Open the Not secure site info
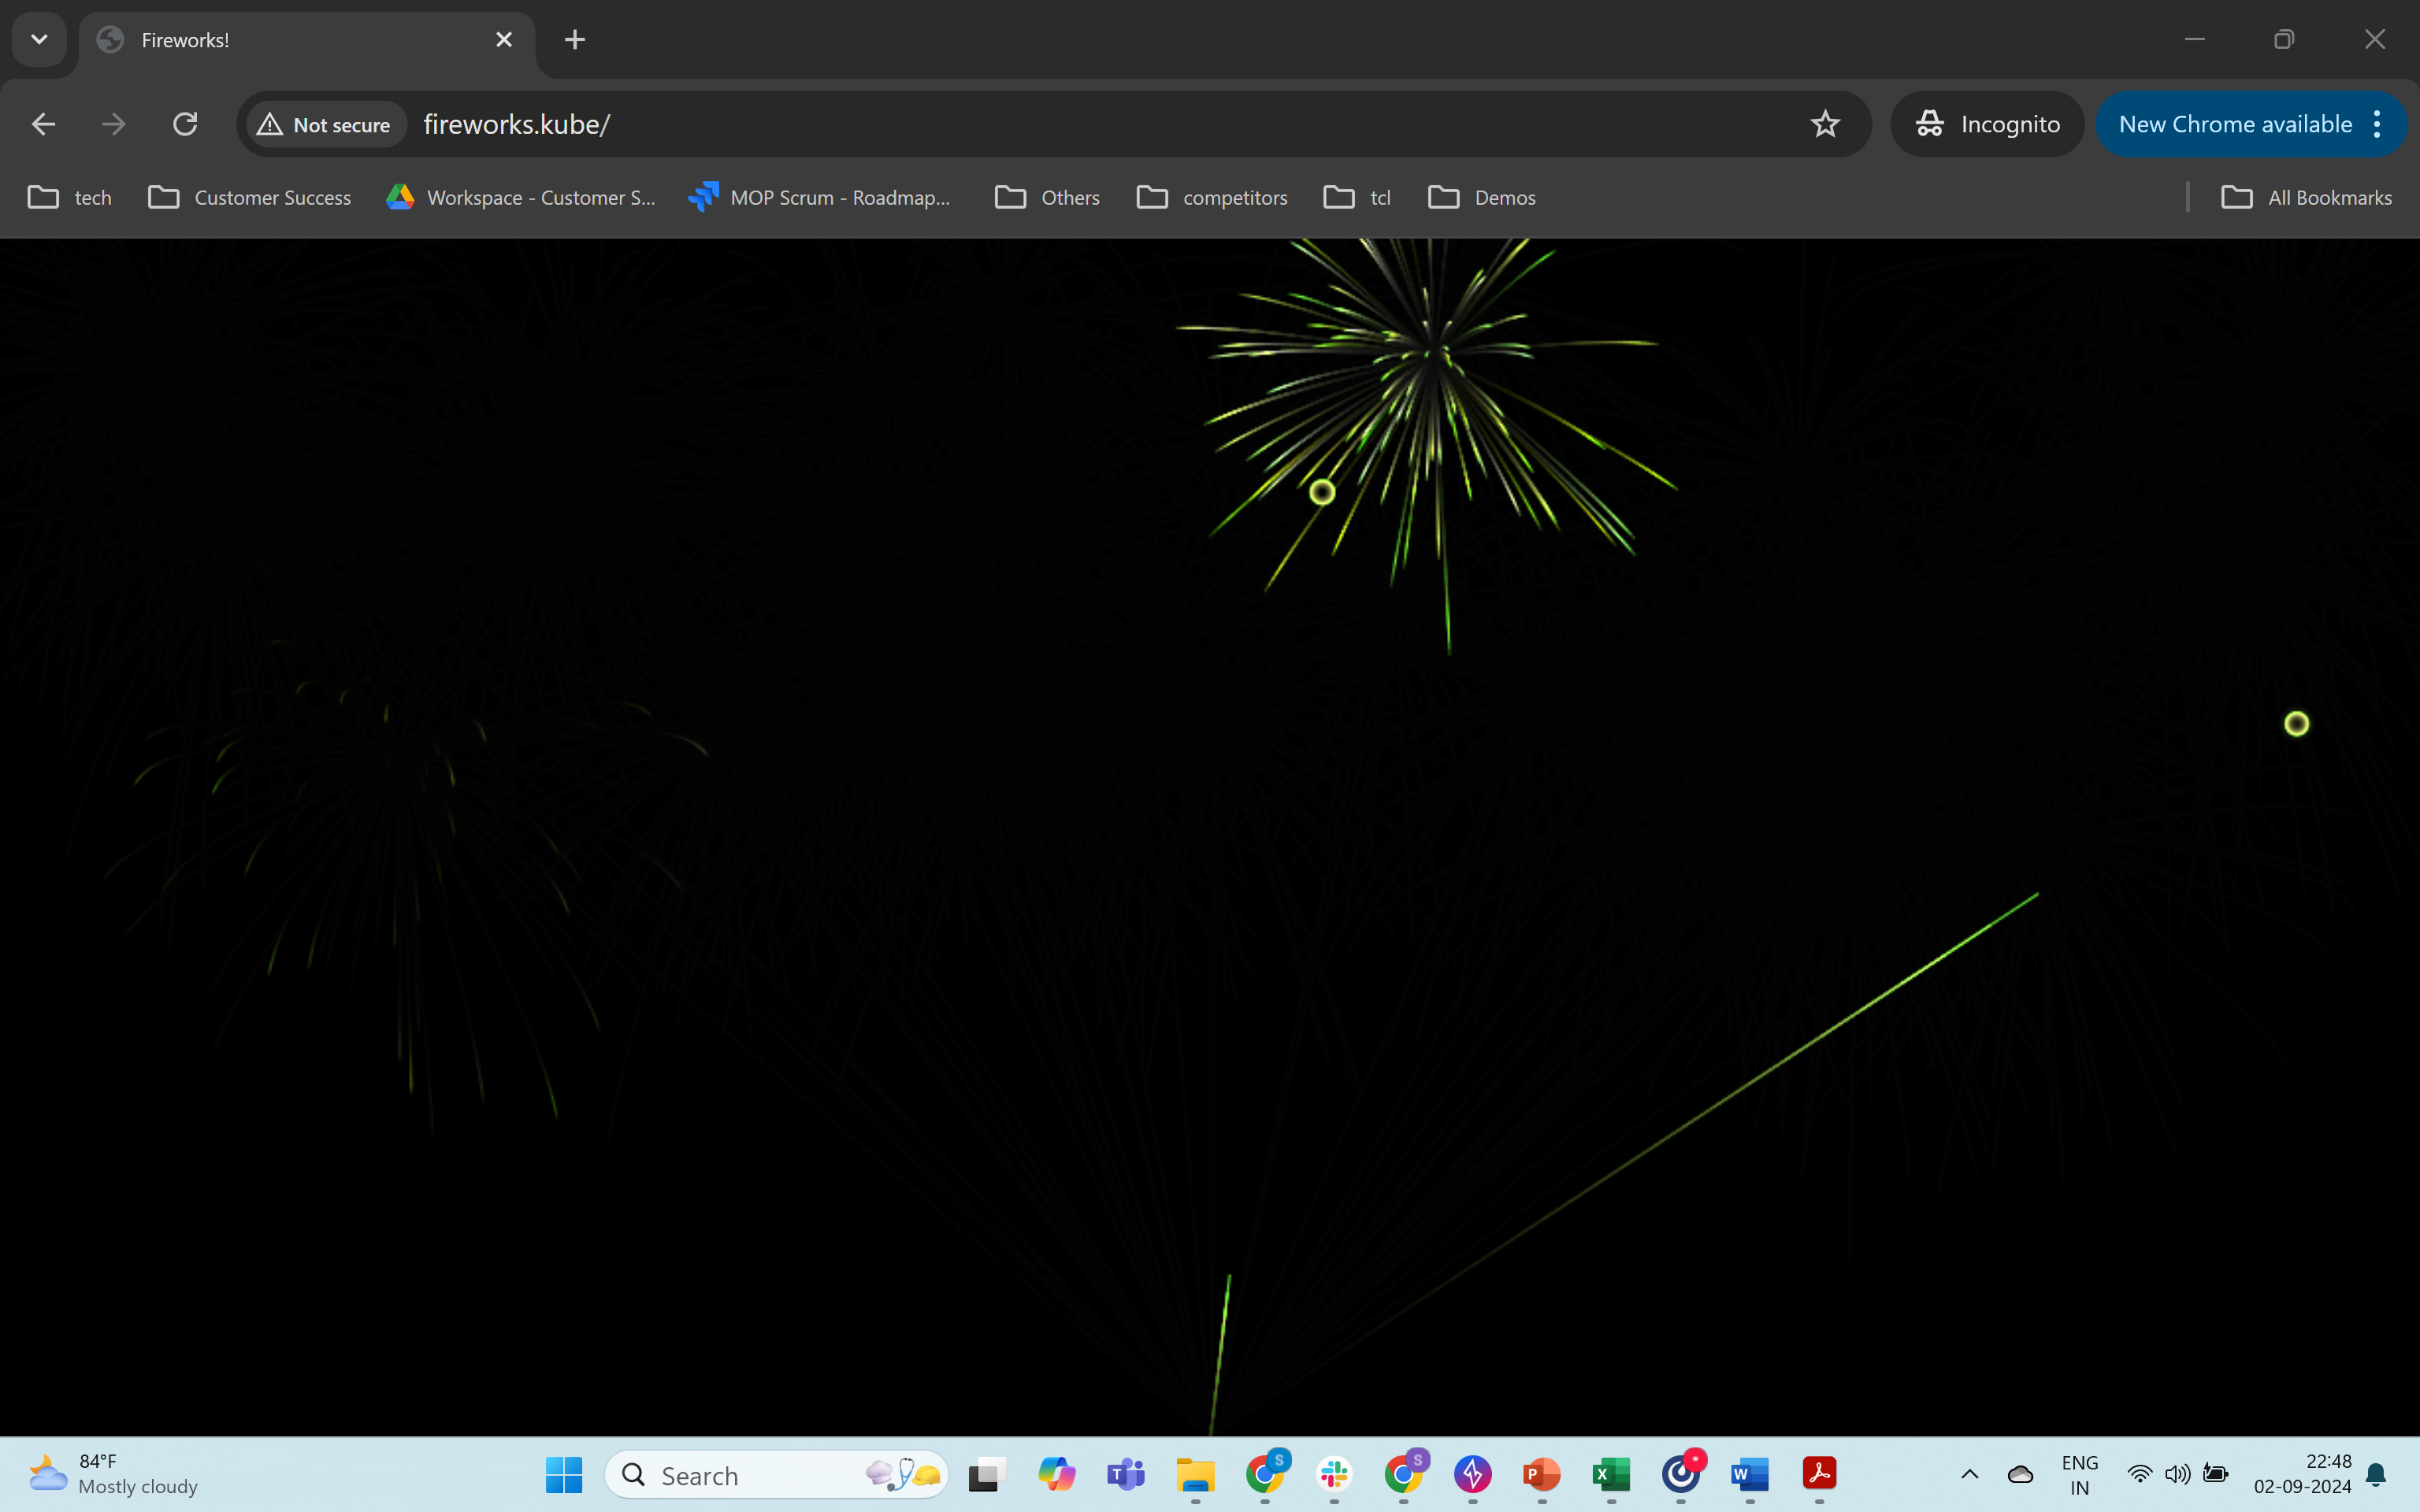The width and height of the screenshot is (2420, 1512). tap(325, 124)
